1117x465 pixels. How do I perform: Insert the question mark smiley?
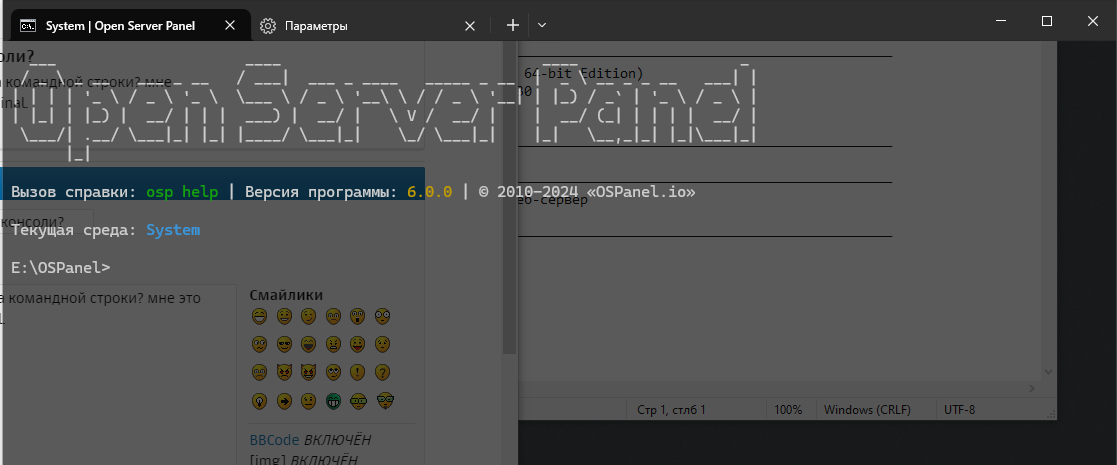[383, 372]
